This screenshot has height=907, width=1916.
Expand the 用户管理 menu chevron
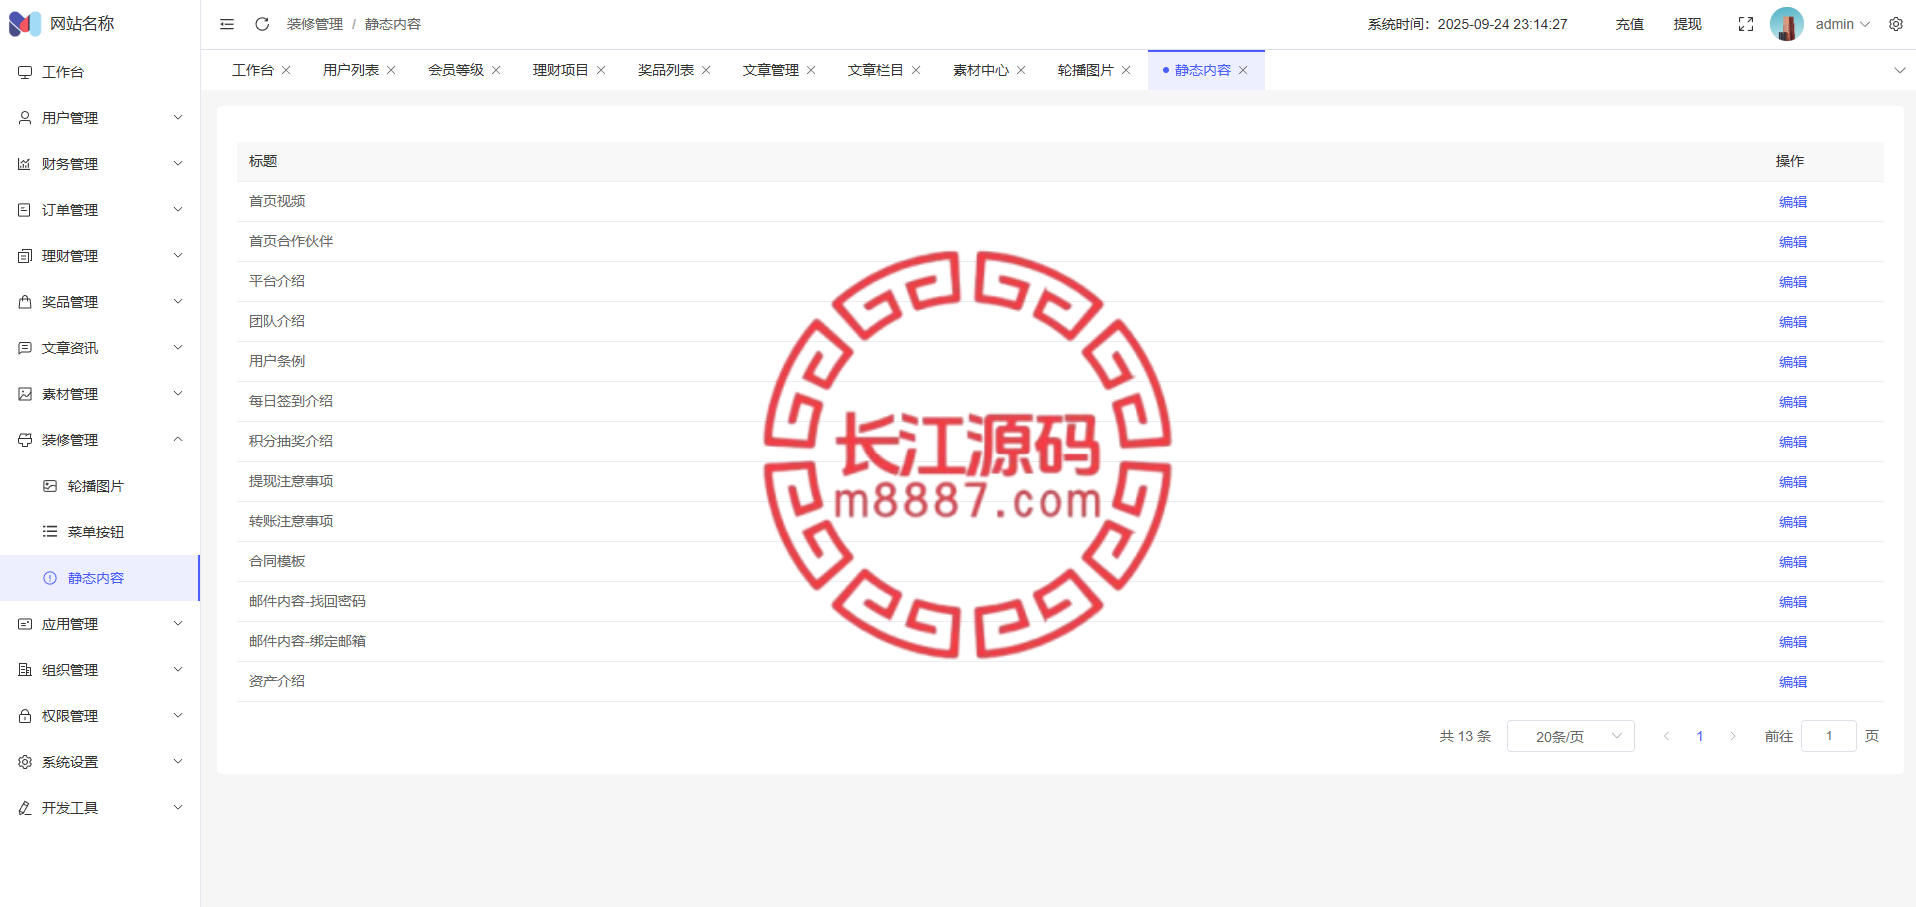tap(178, 118)
